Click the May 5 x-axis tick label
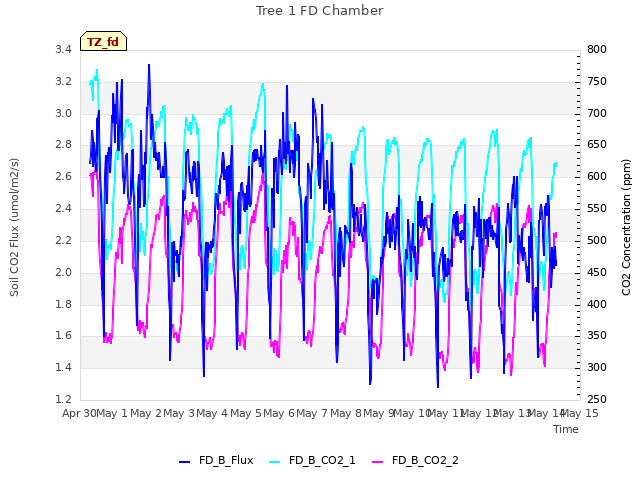Image resolution: width=640 pixels, height=480 pixels. (246, 413)
